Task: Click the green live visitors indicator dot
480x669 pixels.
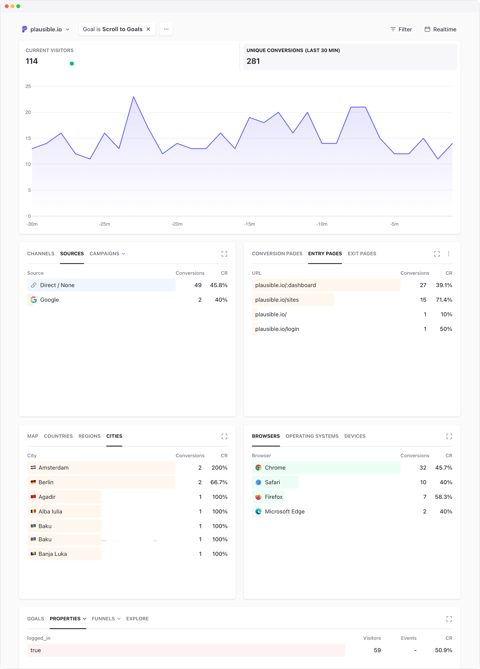Action: [x=72, y=64]
